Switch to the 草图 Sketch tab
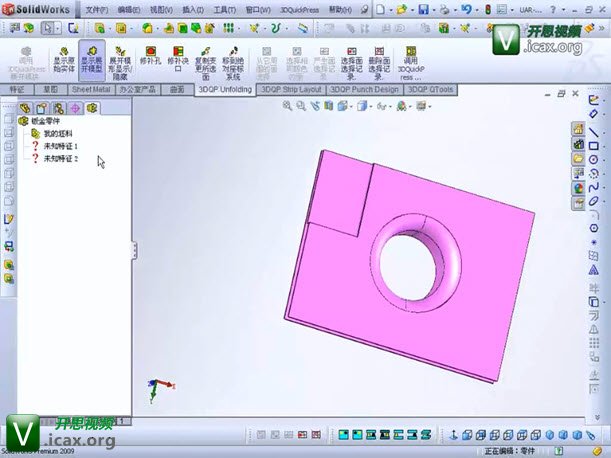The width and height of the screenshot is (611, 458). tap(50, 89)
